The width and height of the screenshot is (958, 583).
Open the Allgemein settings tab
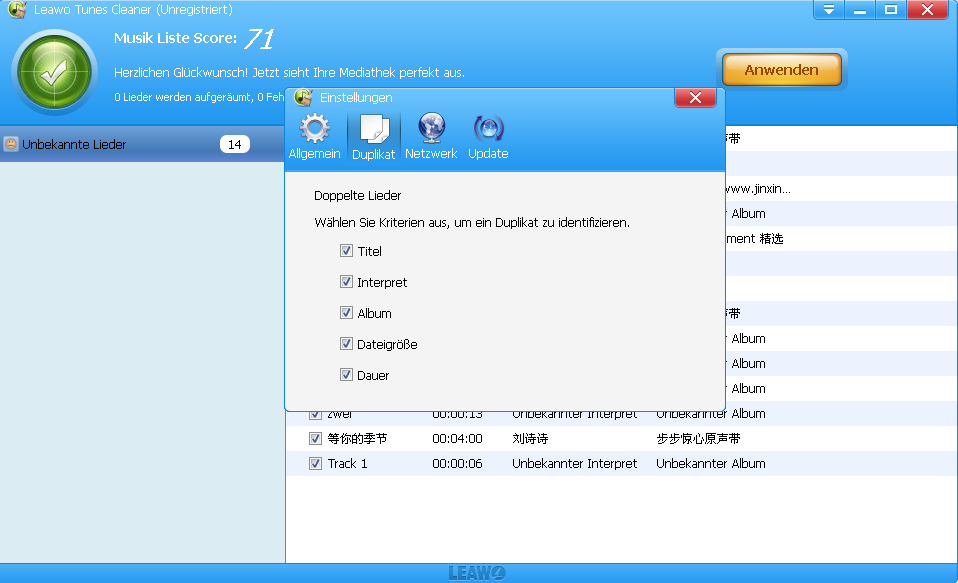point(314,137)
